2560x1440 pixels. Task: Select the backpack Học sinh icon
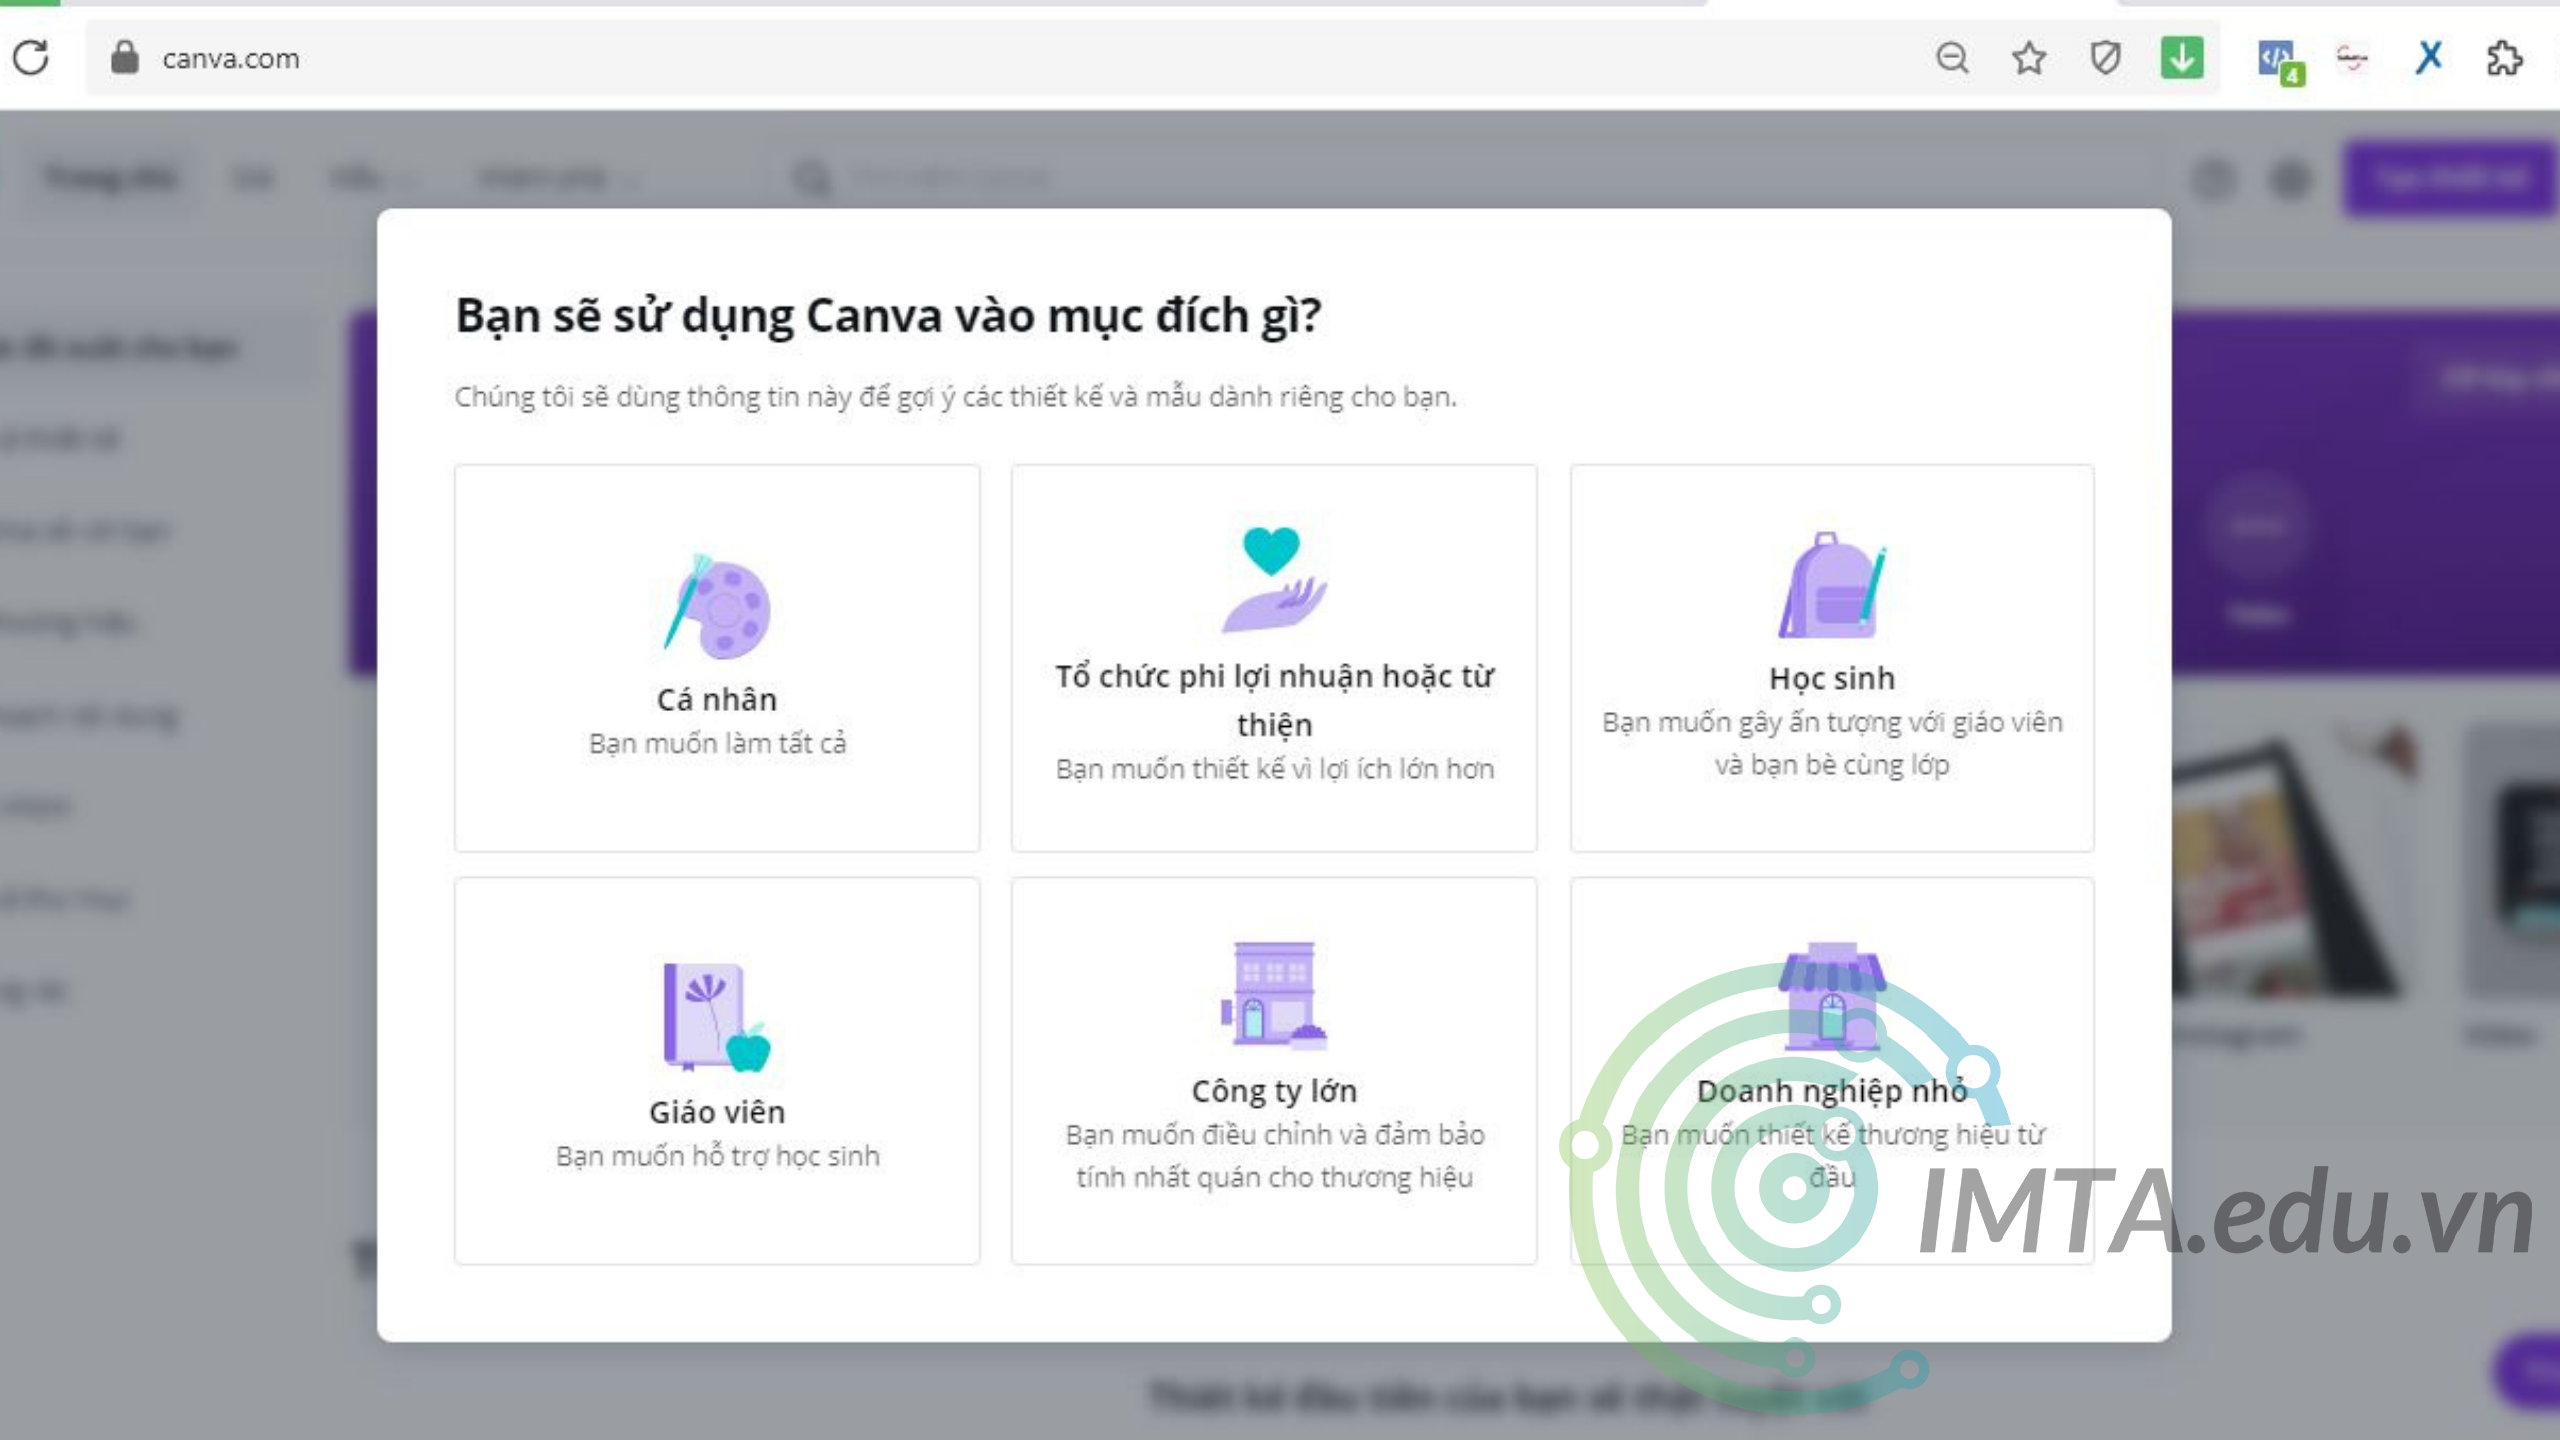(x=1832, y=585)
